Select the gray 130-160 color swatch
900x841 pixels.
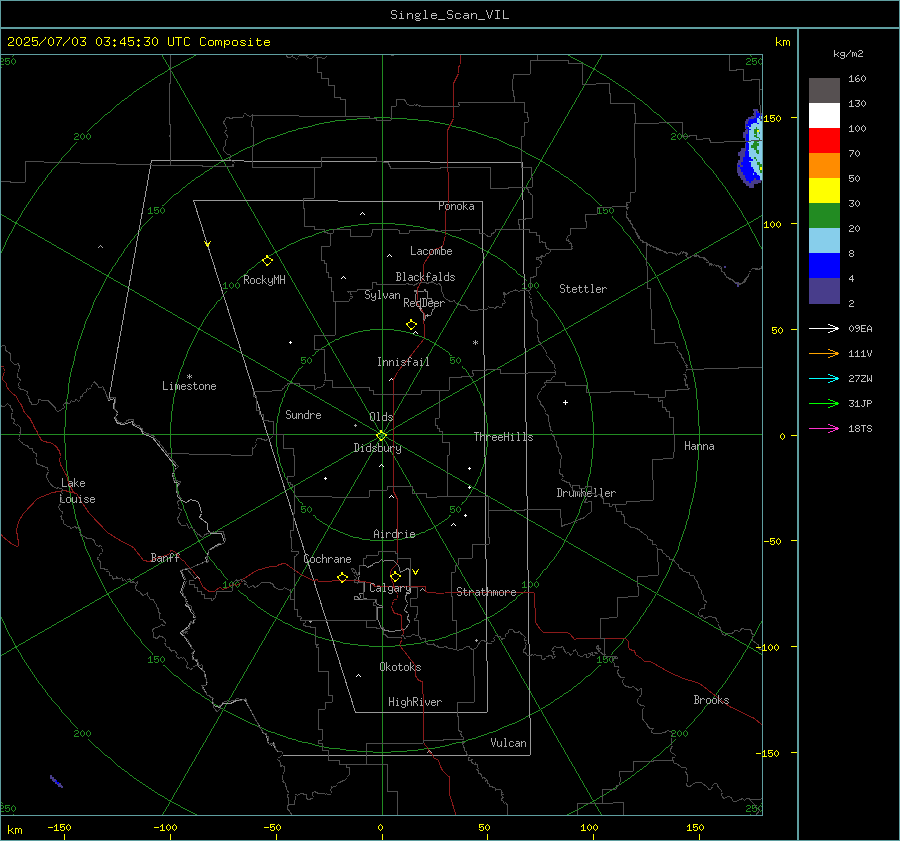[824, 91]
